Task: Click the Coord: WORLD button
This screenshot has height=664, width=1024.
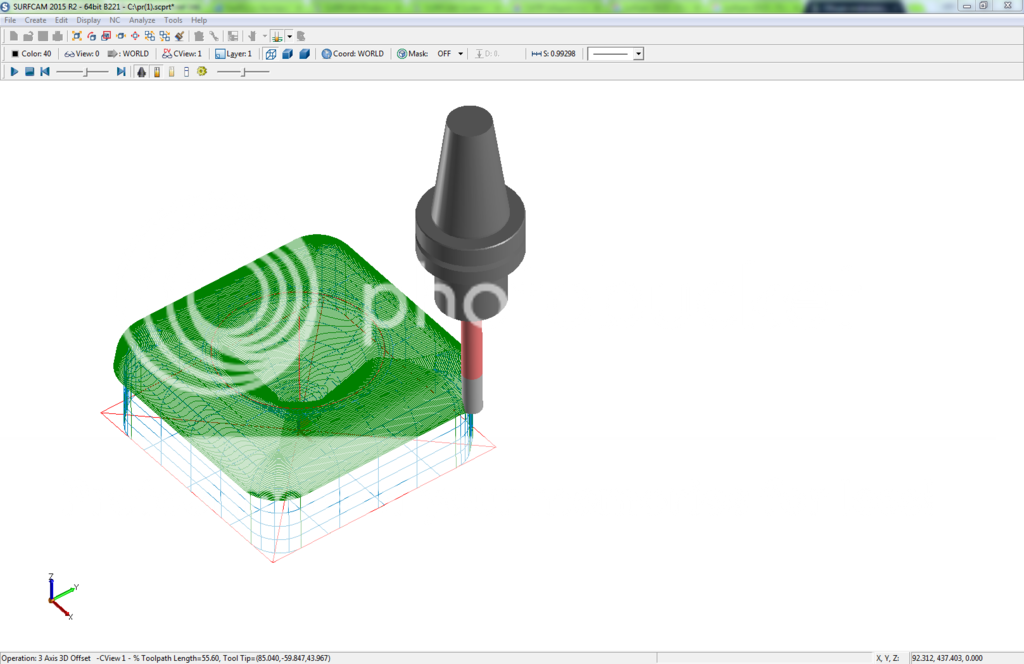Action: point(352,54)
